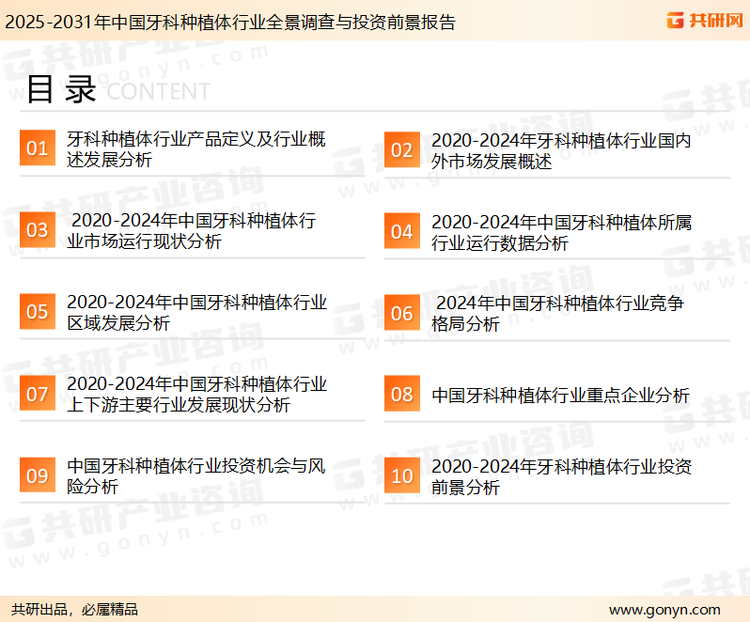Select the report title 2025-2031年中国牙科种植体行业全景调查与投资前景报告

[230, 22]
